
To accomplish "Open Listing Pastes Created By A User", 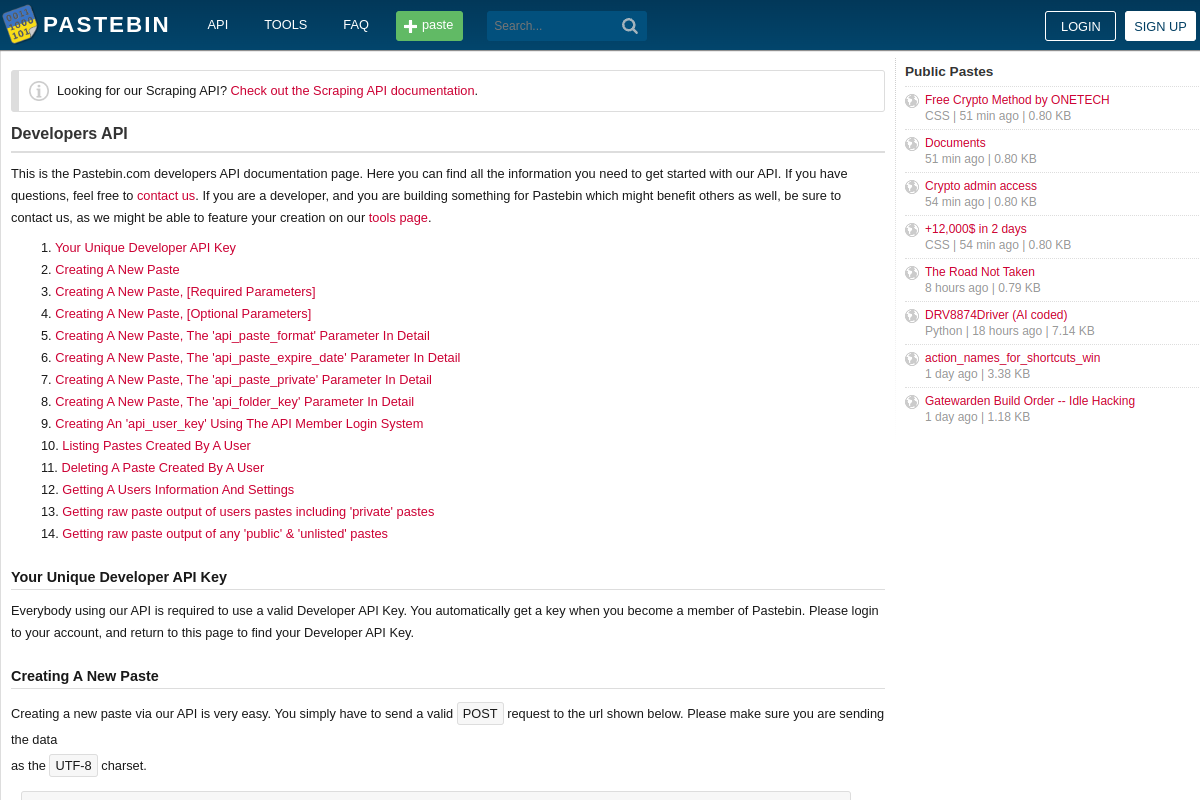I will [x=156, y=446].
